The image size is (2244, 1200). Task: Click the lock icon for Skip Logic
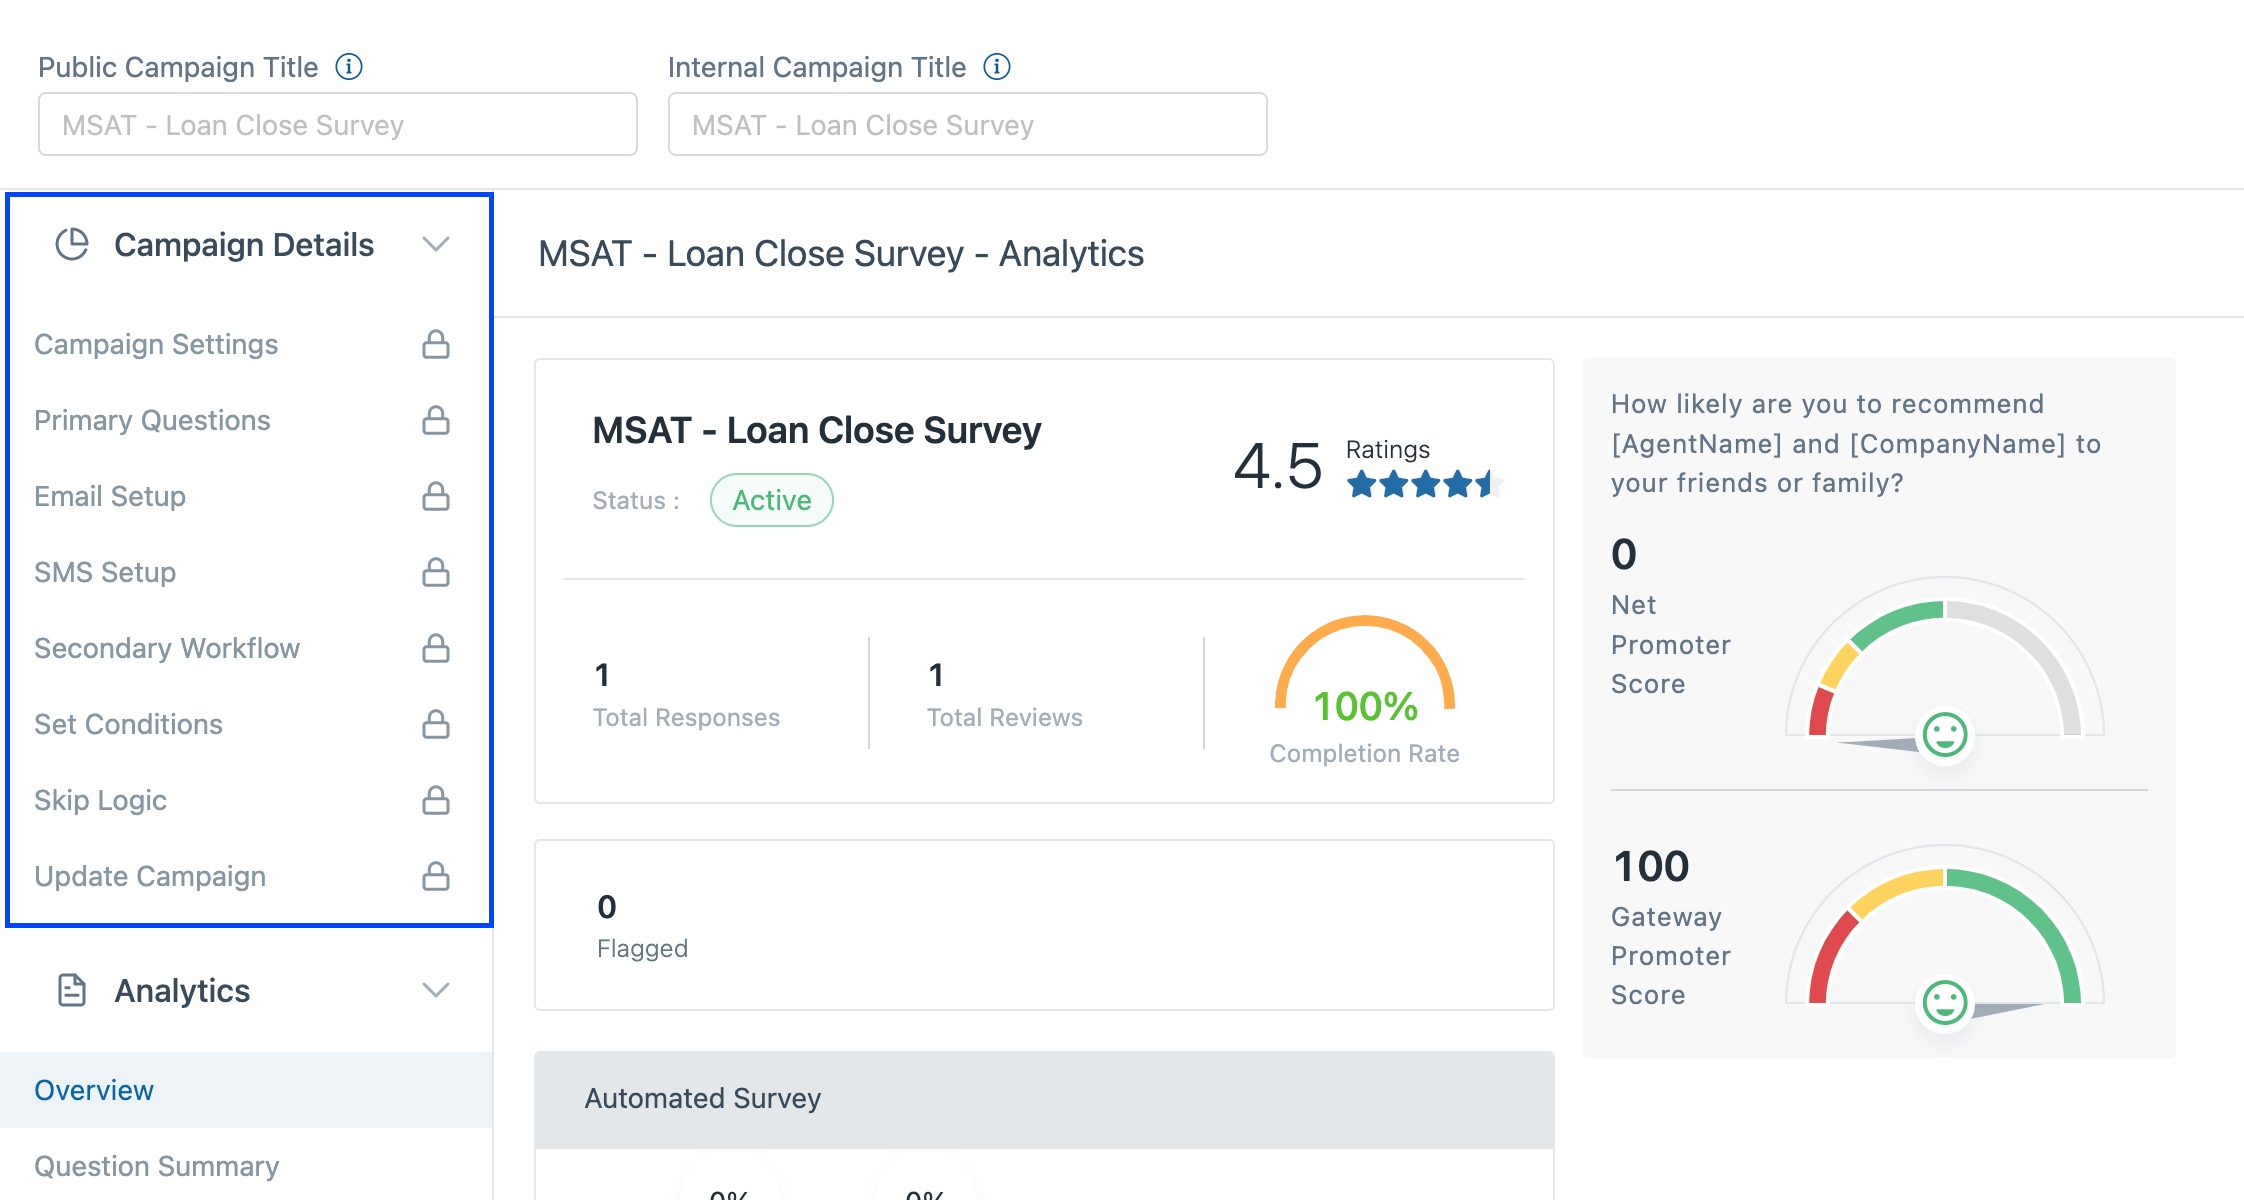click(x=436, y=800)
